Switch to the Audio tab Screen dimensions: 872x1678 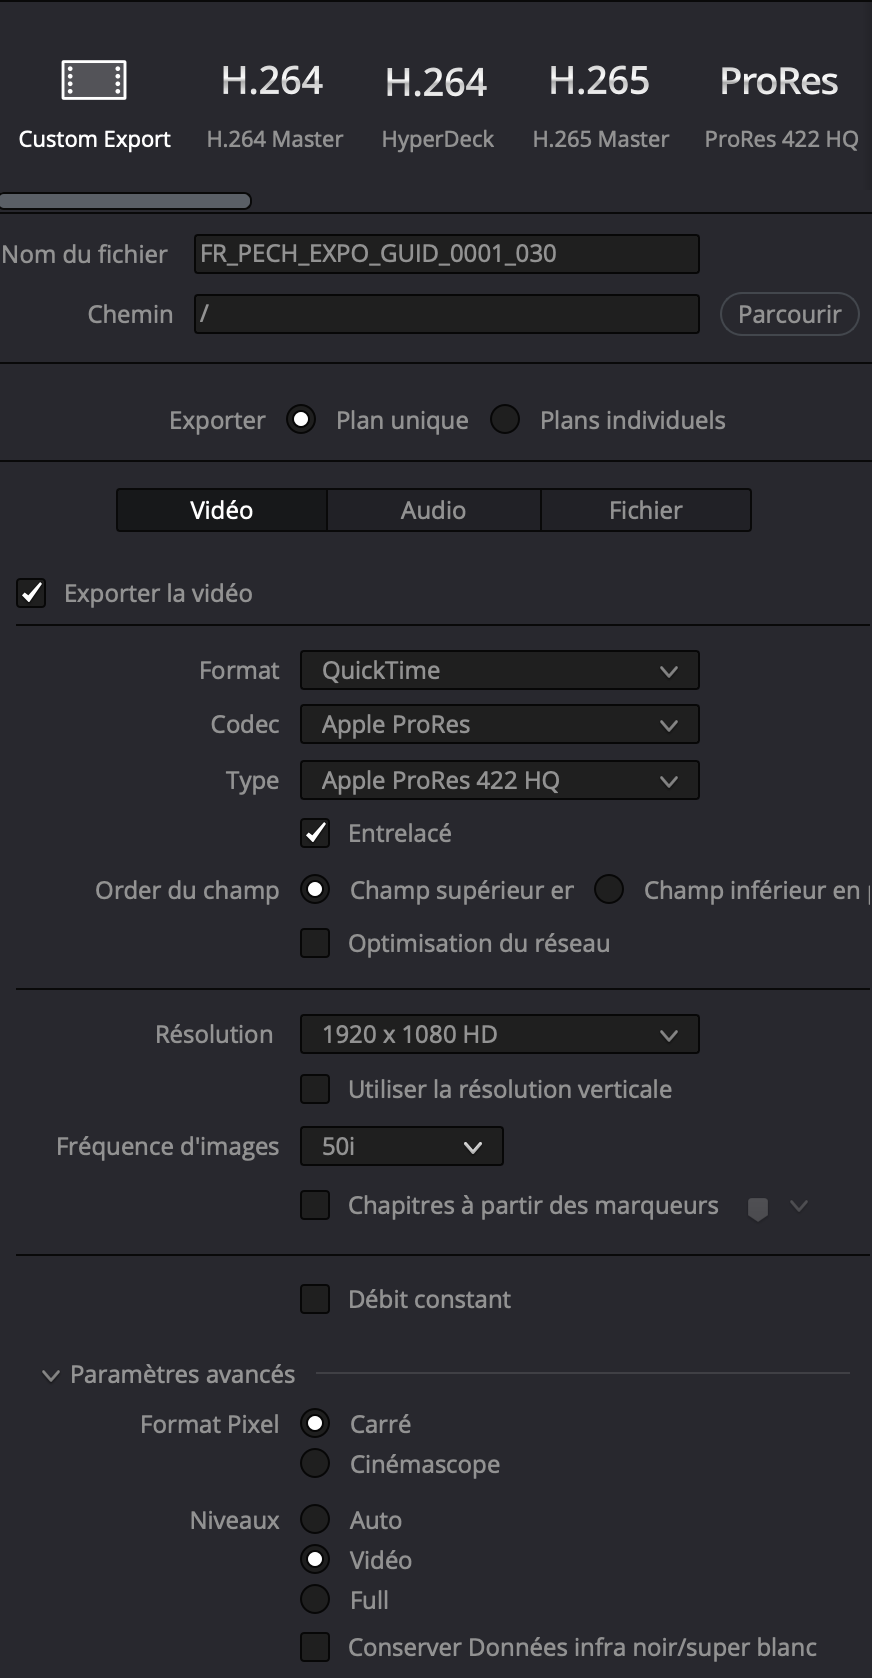pyautogui.click(x=433, y=510)
